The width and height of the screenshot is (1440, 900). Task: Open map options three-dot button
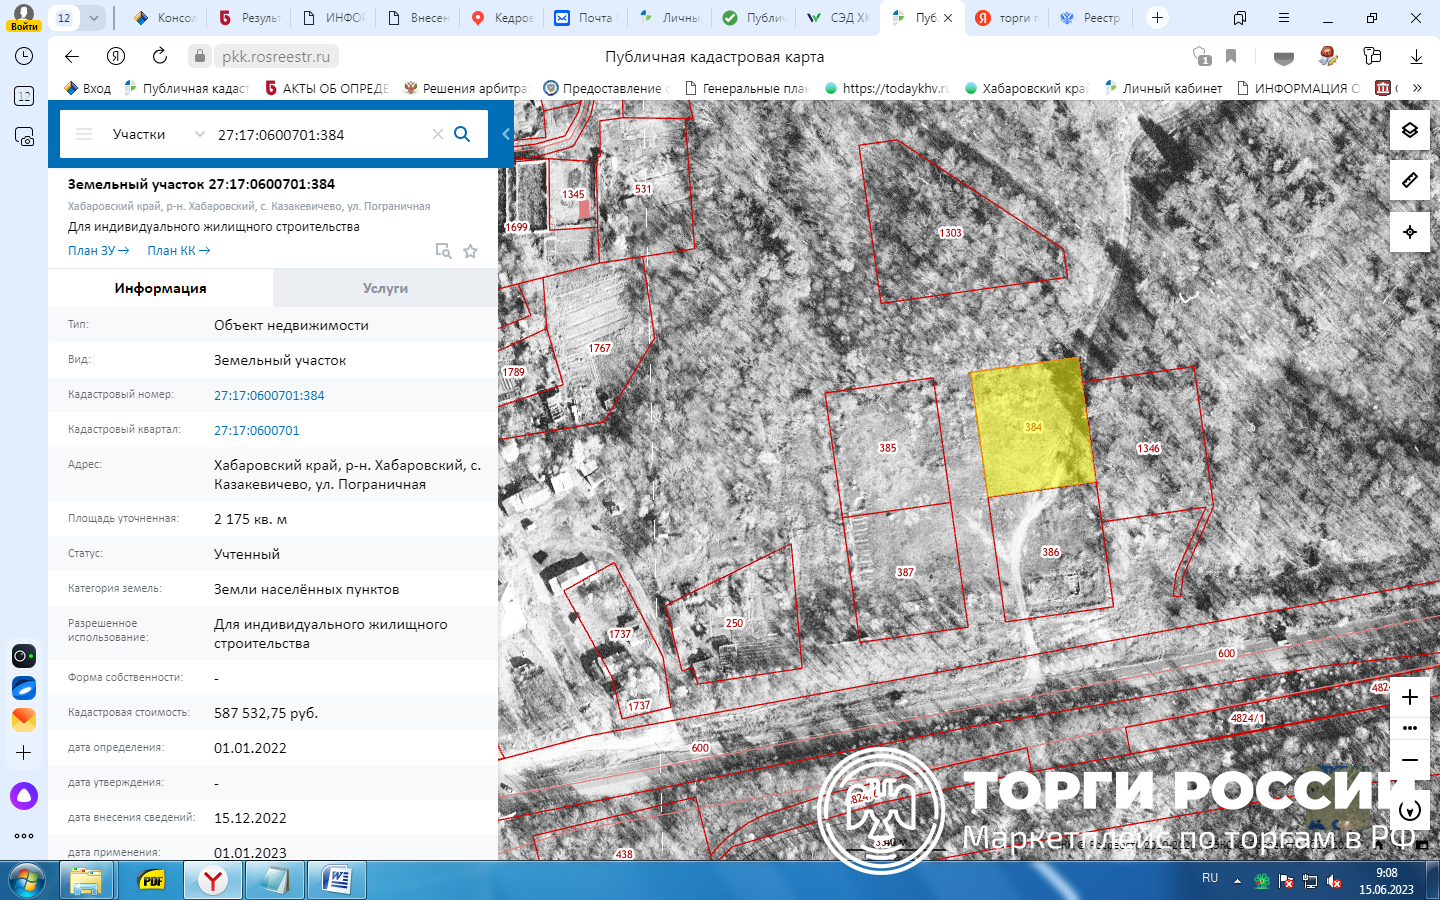coord(1410,728)
